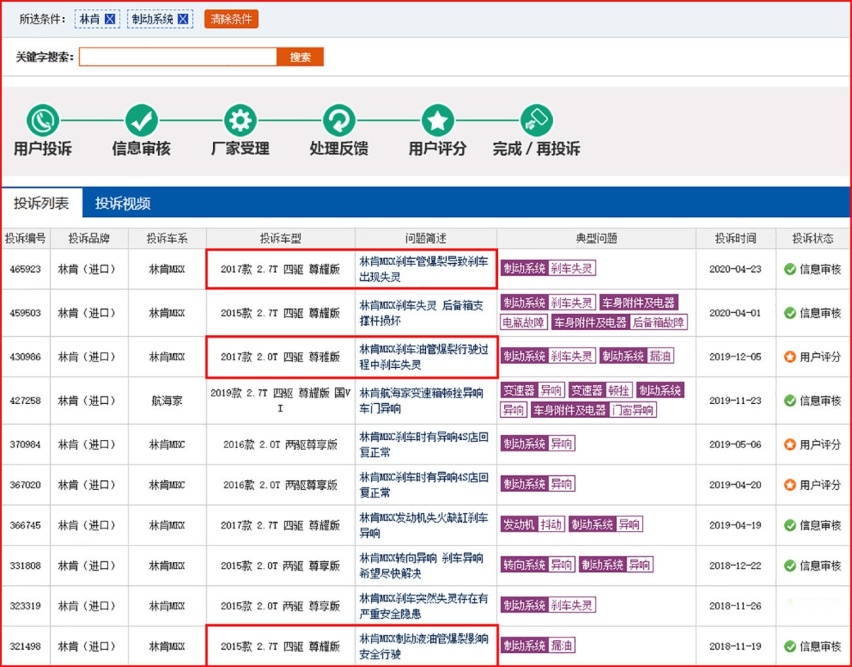Click 抖动 tag in row 366745

click(x=551, y=524)
